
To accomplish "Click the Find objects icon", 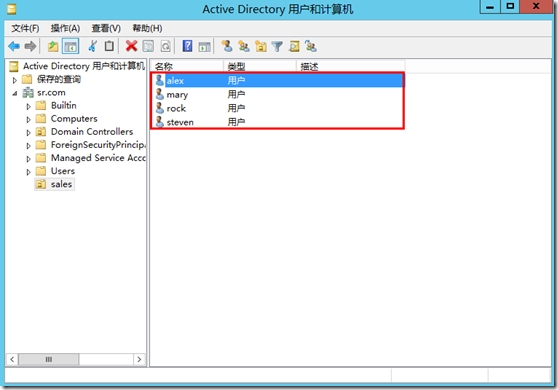I will (x=294, y=46).
